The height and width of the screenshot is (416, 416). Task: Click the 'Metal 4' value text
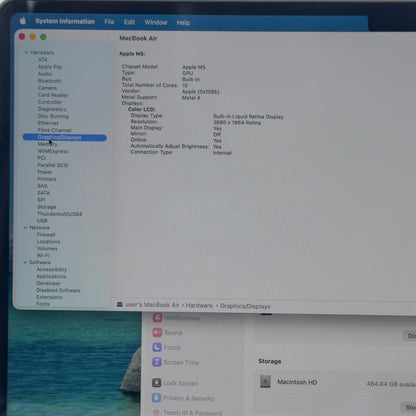(x=191, y=98)
